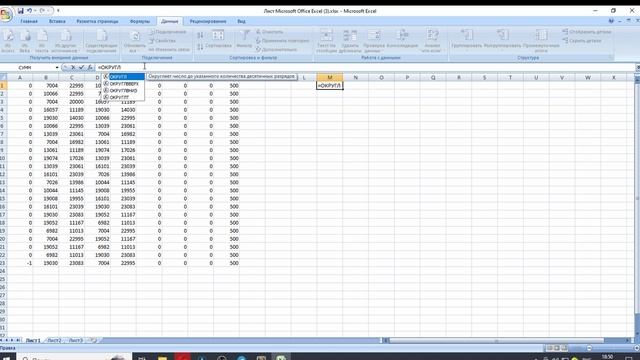Select column M header

330,78
